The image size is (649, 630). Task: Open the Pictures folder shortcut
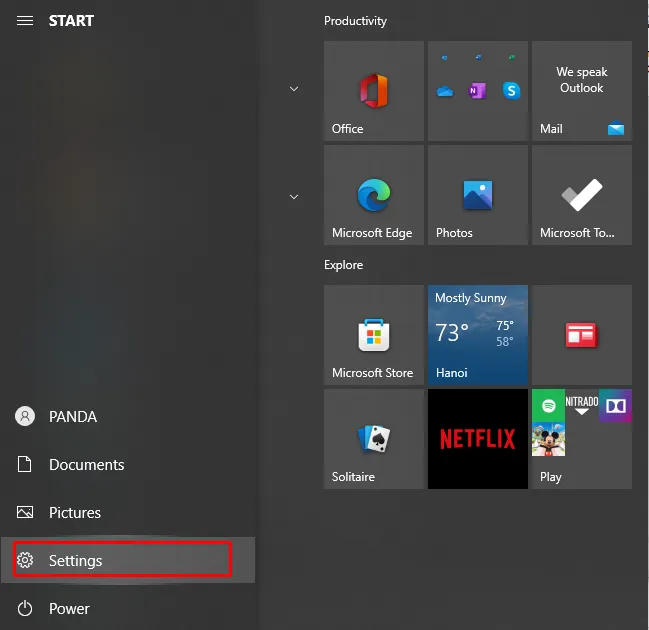(x=127, y=512)
